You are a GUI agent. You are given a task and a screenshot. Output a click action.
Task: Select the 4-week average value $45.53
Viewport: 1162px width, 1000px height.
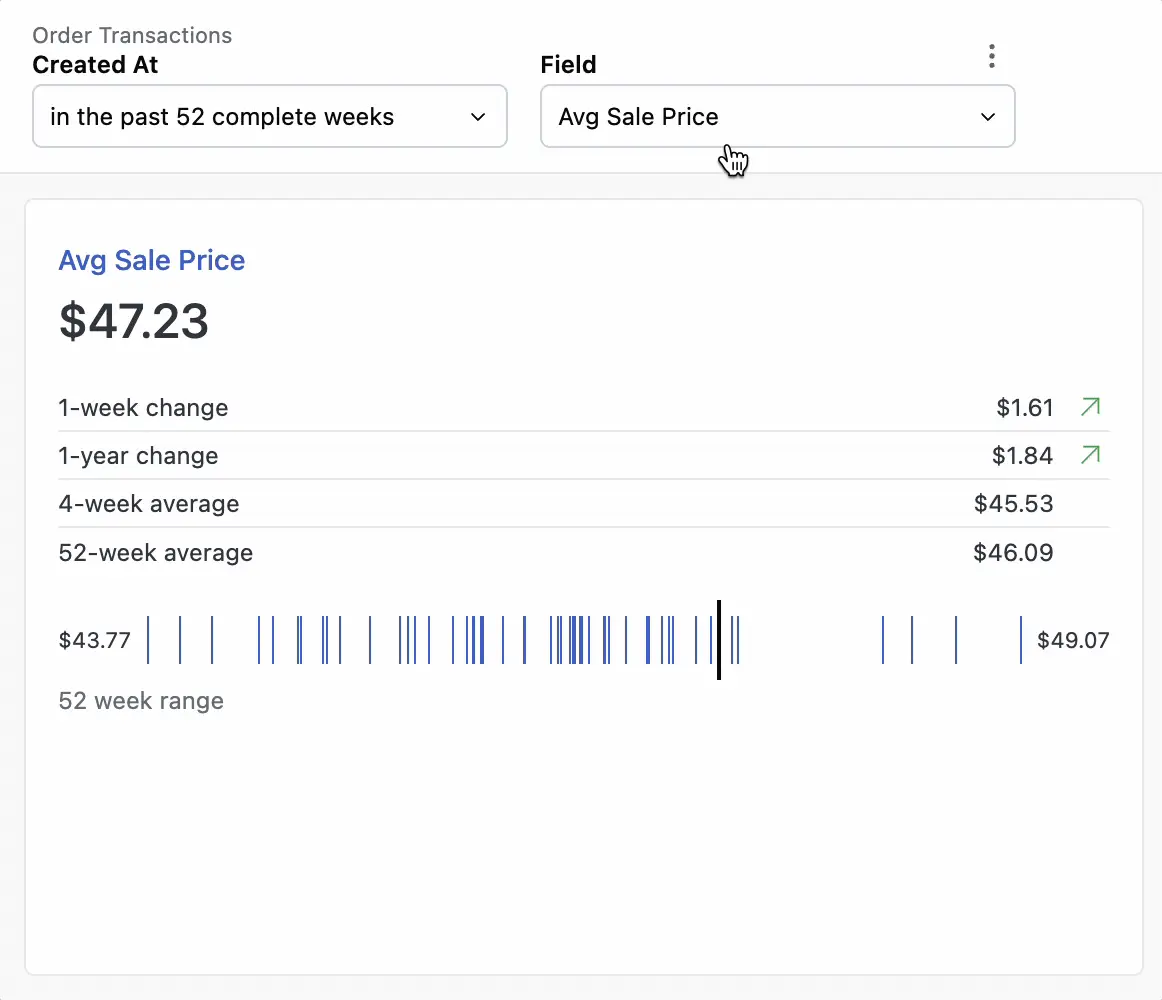tap(1013, 504)
